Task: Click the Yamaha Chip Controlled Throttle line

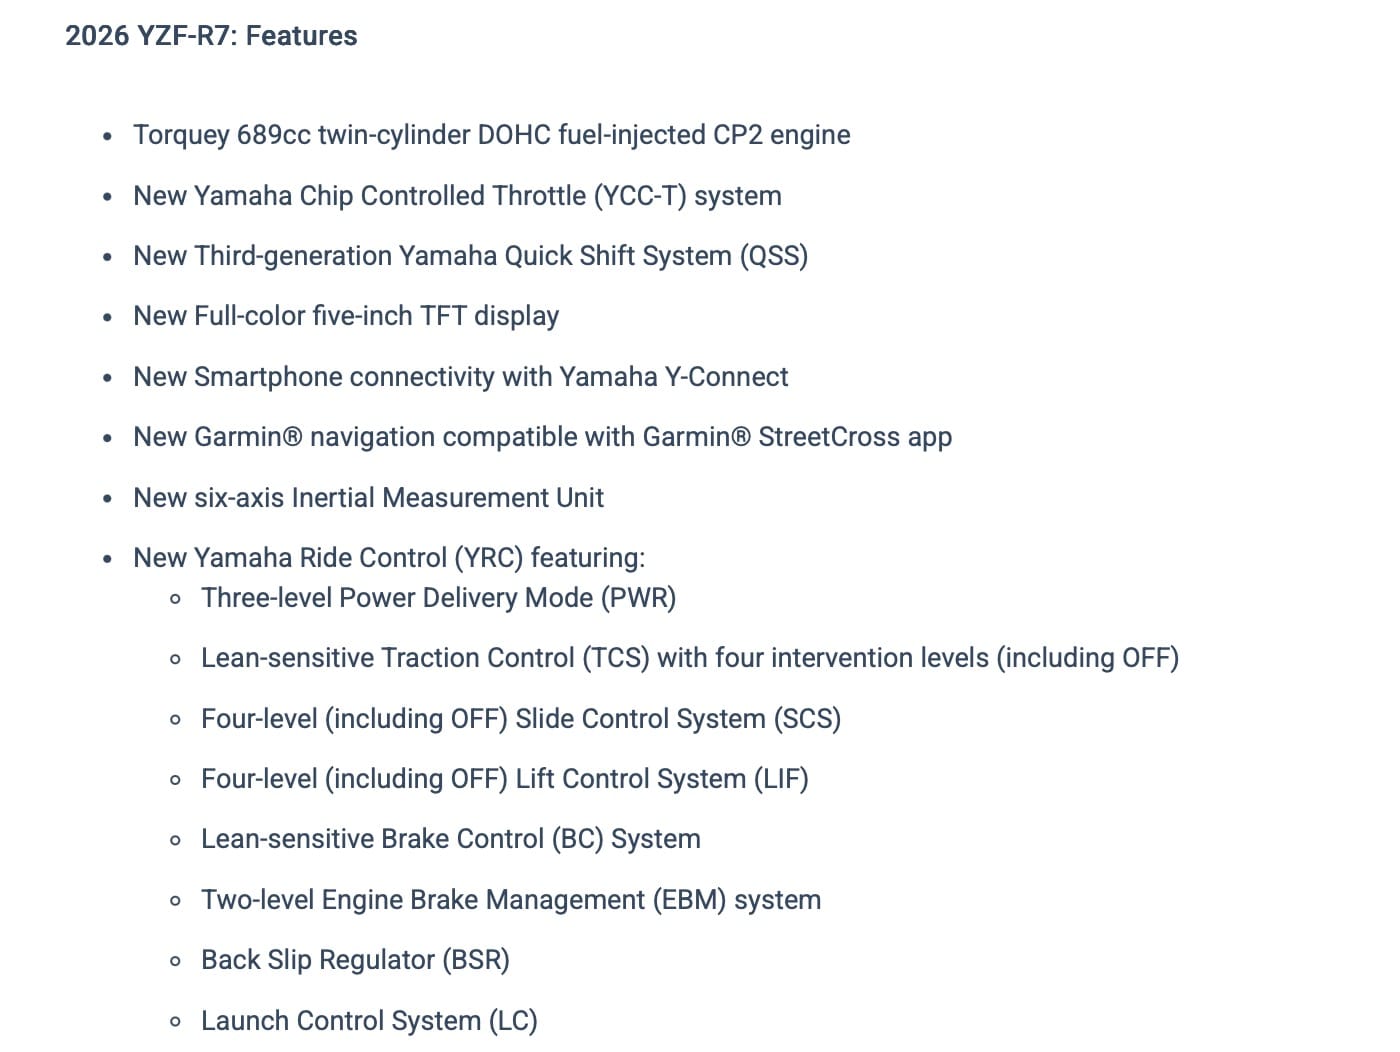Action: point(457,196)
